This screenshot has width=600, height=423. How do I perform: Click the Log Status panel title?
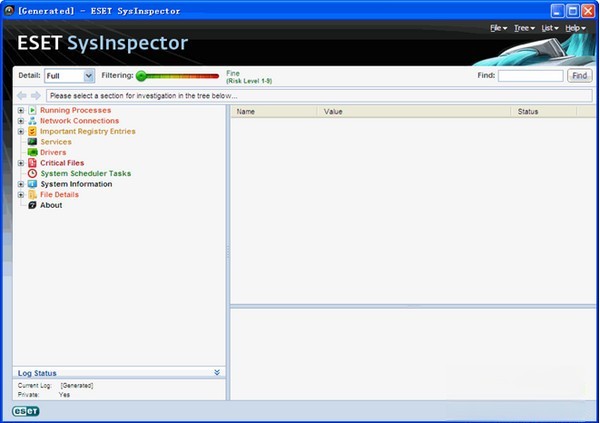point(37,373)
